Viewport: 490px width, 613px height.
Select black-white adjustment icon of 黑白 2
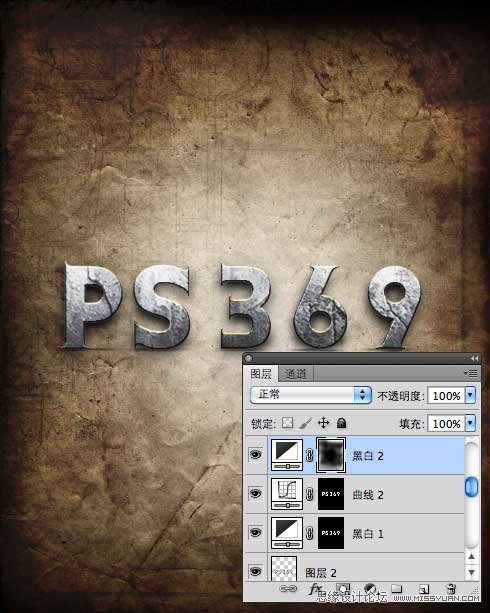pyautogui.click(x=287, y=455)
